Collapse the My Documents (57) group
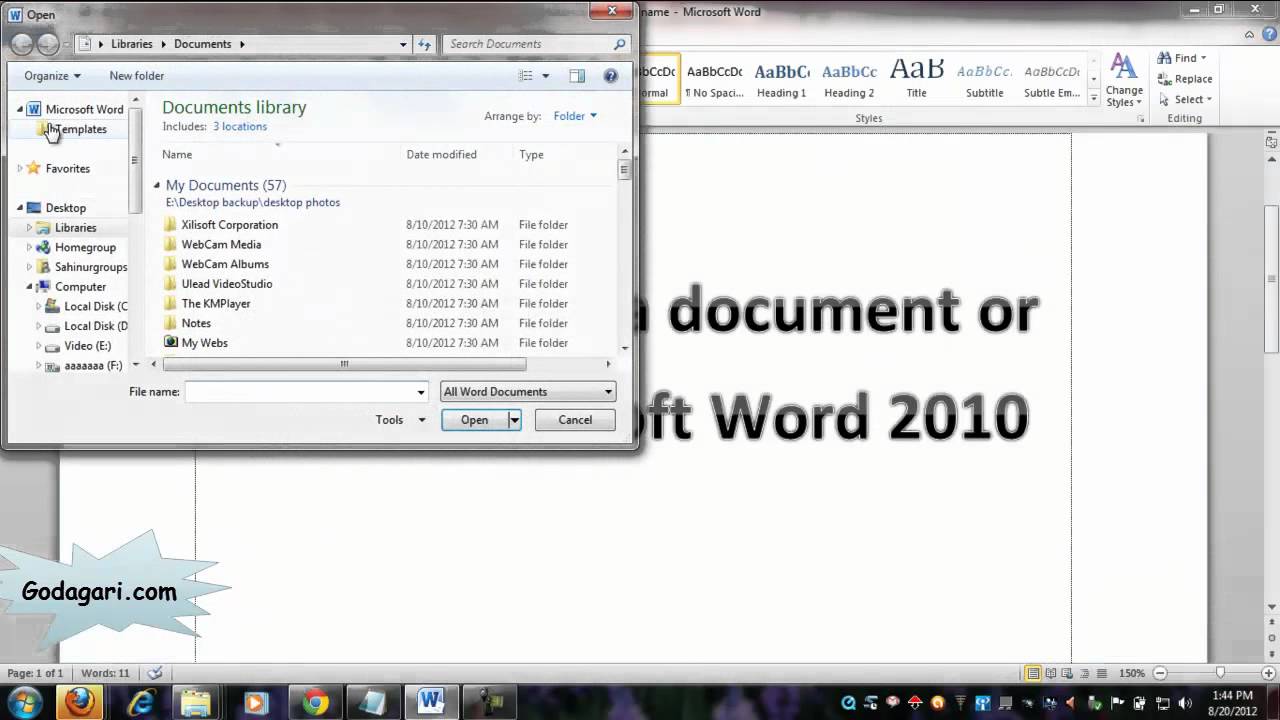This screenshot has height=720, width=1280. 157,186
